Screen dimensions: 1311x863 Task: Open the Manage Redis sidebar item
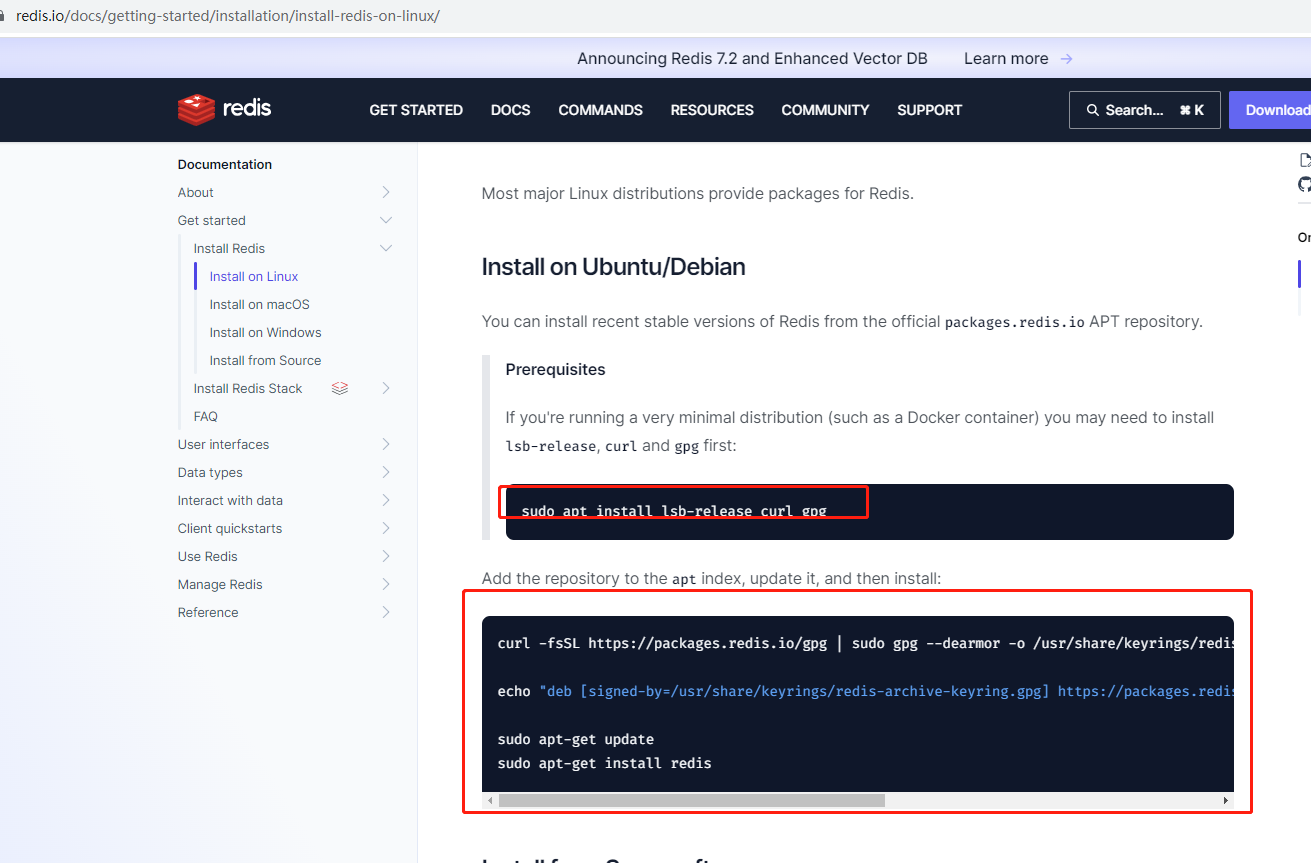[x=220, y=584]
